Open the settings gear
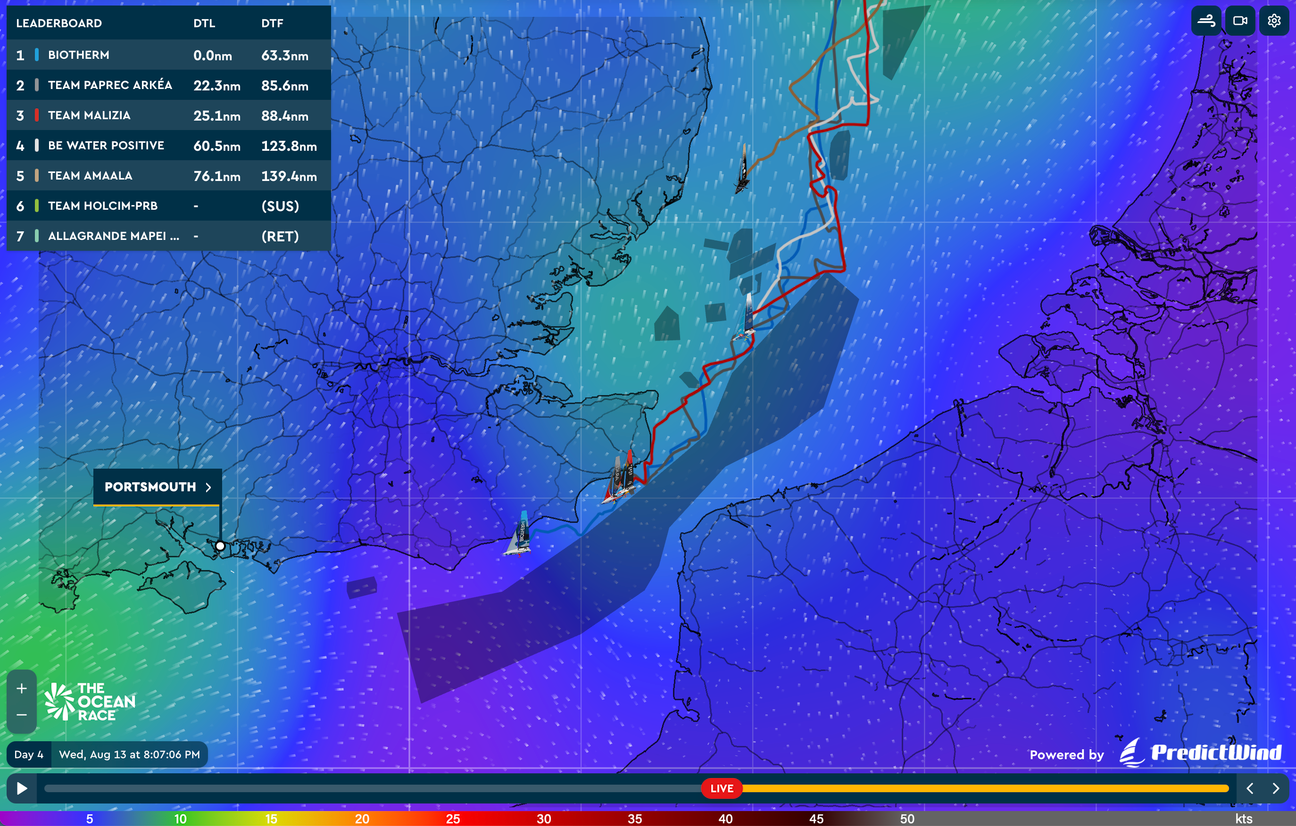The width and height of the screenshot is (1296, 826). [x=1274, y=20]
